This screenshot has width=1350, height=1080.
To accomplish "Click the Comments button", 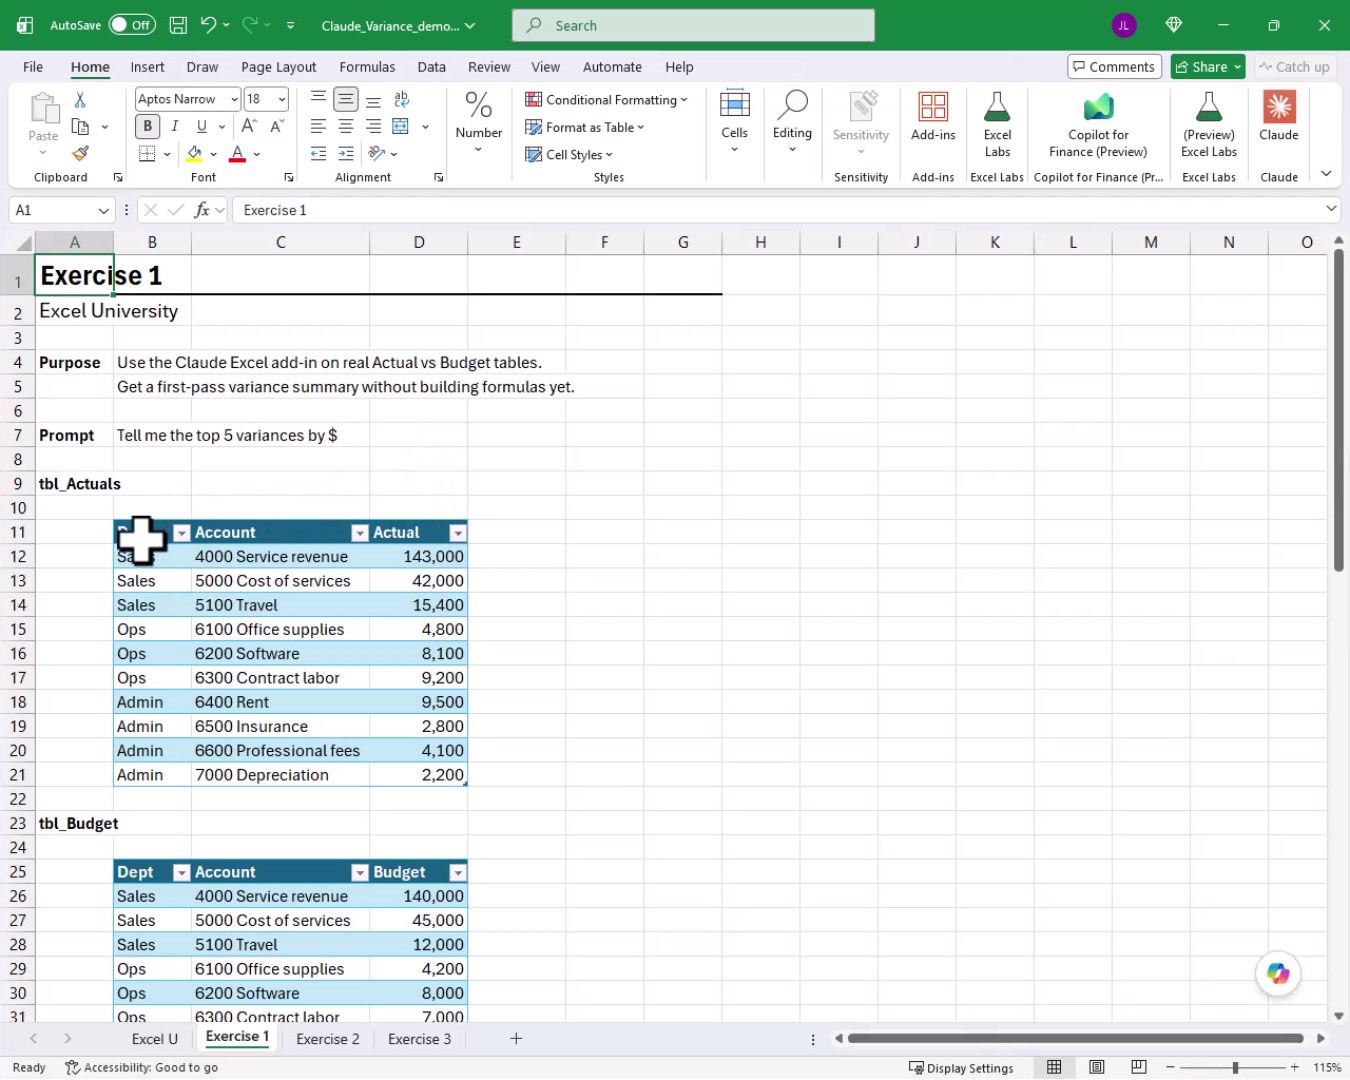I will point(1114,67).
